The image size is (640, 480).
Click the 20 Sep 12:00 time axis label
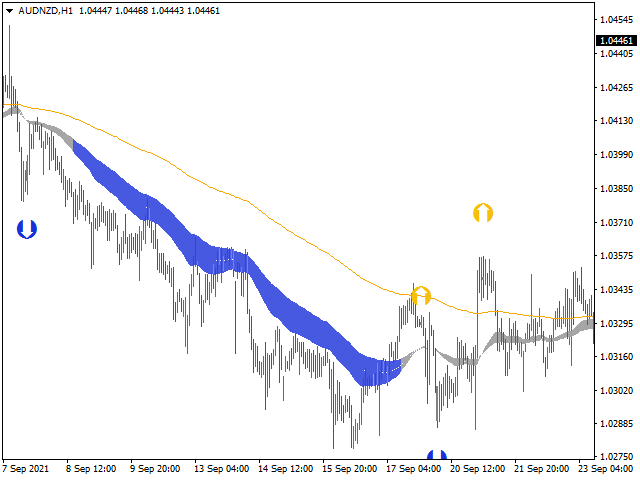coord(478,469)
